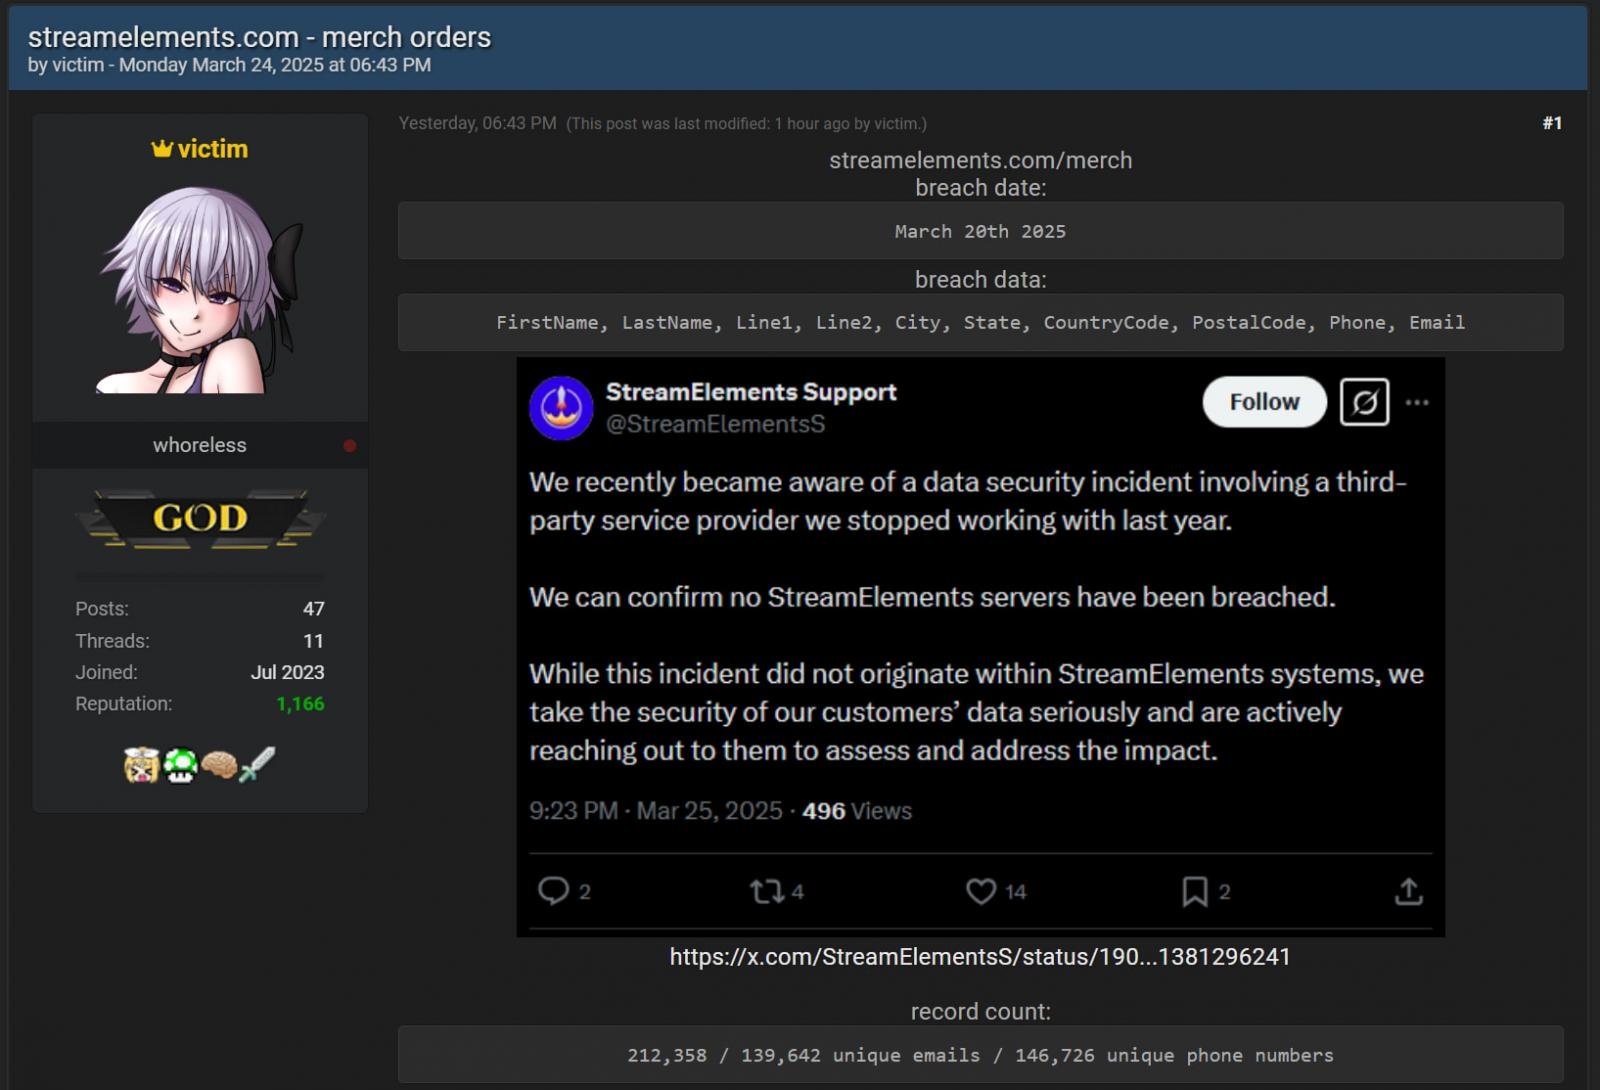Click the "Reputation:" label in the user stats
Screen dimensions: 1600x1090
tap(123, 704)
